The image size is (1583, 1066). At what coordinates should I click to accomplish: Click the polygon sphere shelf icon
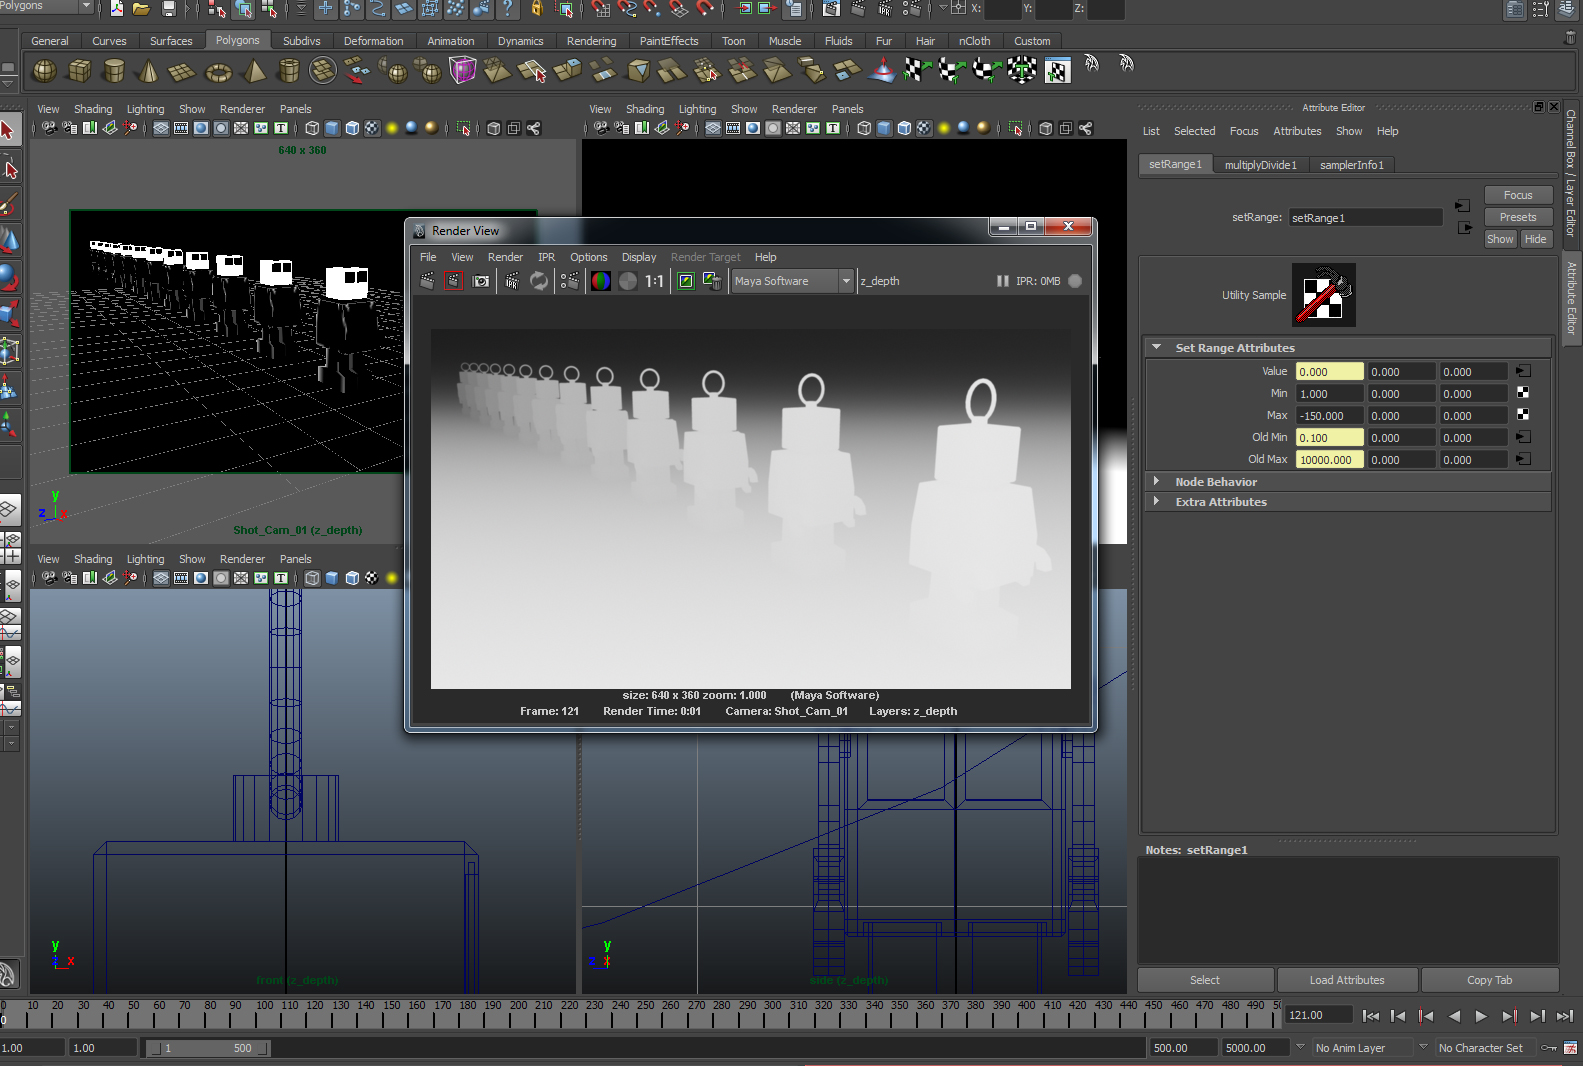44,71
